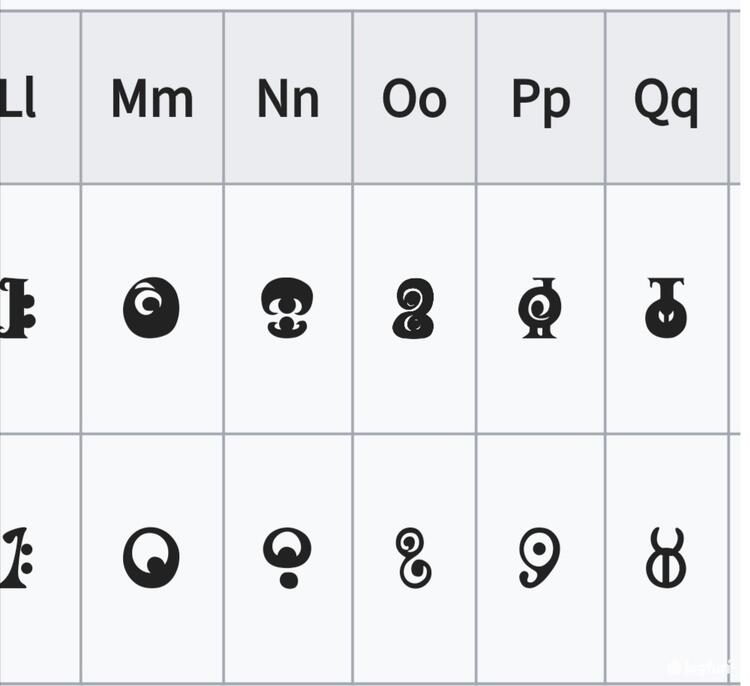Click the first-row glyph under Nn
Screen dimensions: 750x686
(x=287, y=308)
